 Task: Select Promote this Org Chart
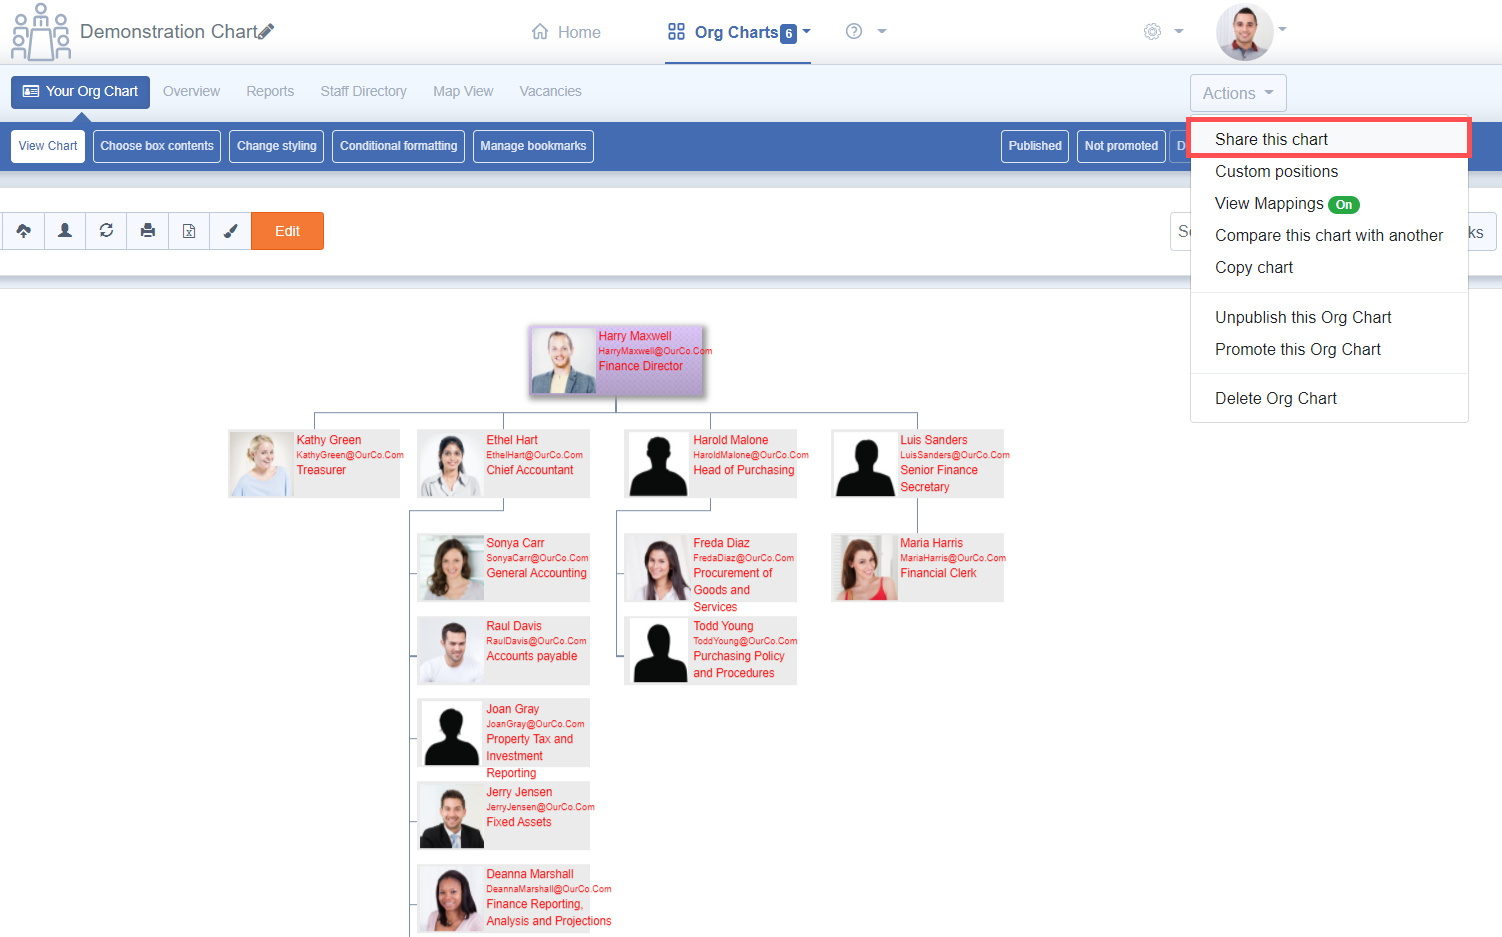point(1329,349)
